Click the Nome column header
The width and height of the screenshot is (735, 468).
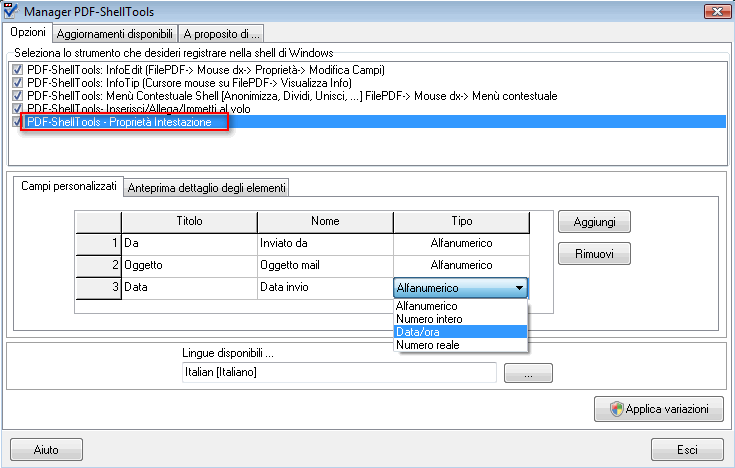pyautogui.click(x=325, y=221)
